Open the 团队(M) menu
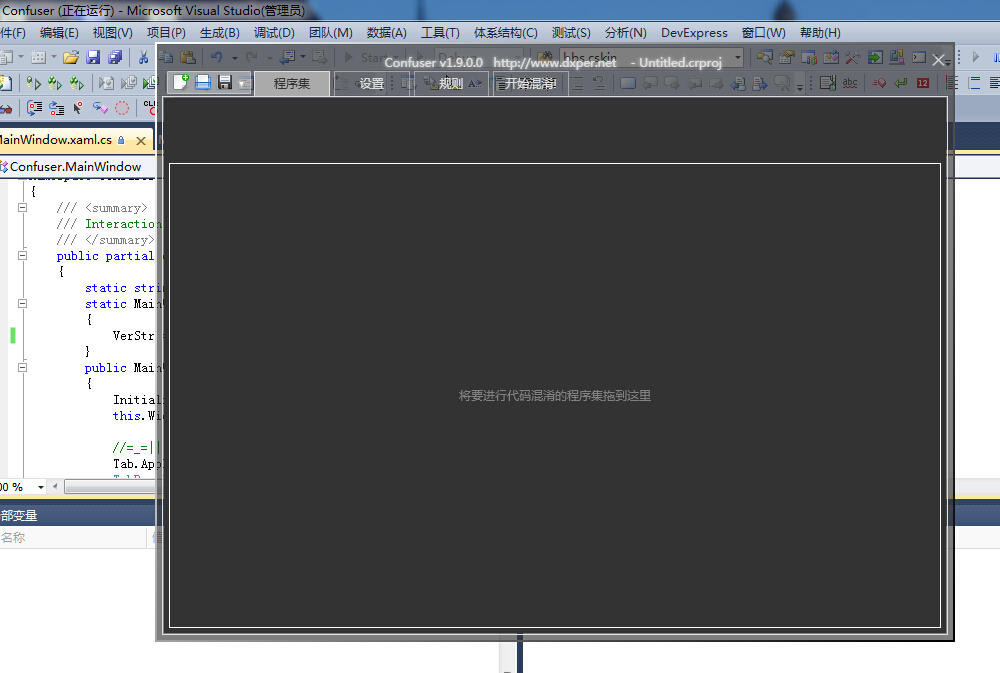Viewport: 1000px width, 673px height. click(x=331, y=33)
